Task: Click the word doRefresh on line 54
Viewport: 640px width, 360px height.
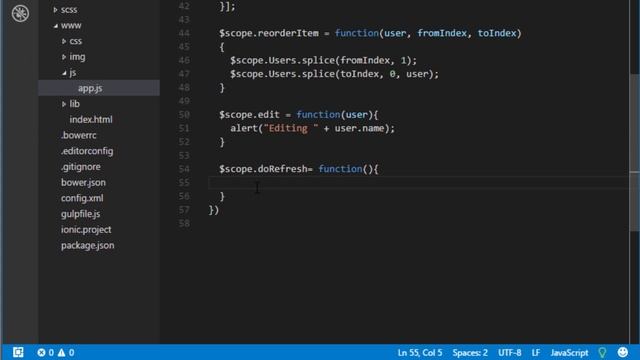Action: pyautogui.click(x=282, y=169)
